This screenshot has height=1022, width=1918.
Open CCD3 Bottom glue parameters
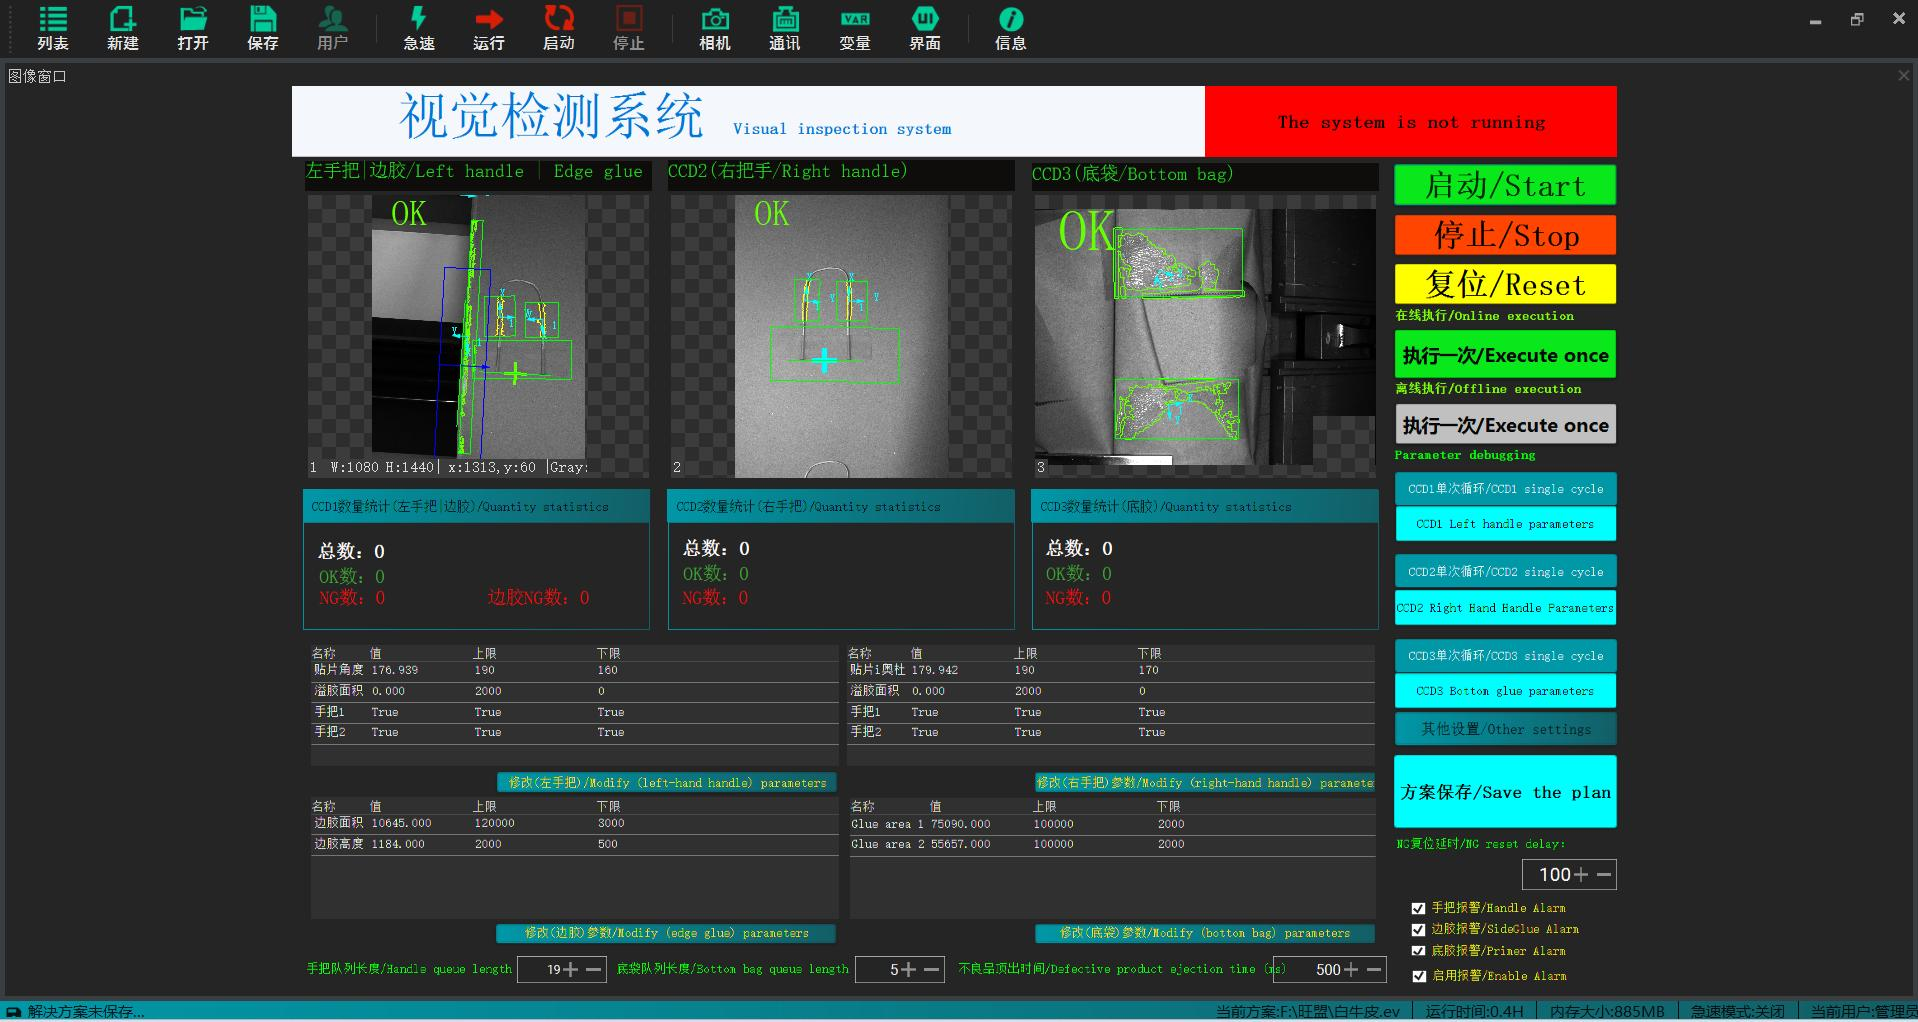pos(1505,691)
